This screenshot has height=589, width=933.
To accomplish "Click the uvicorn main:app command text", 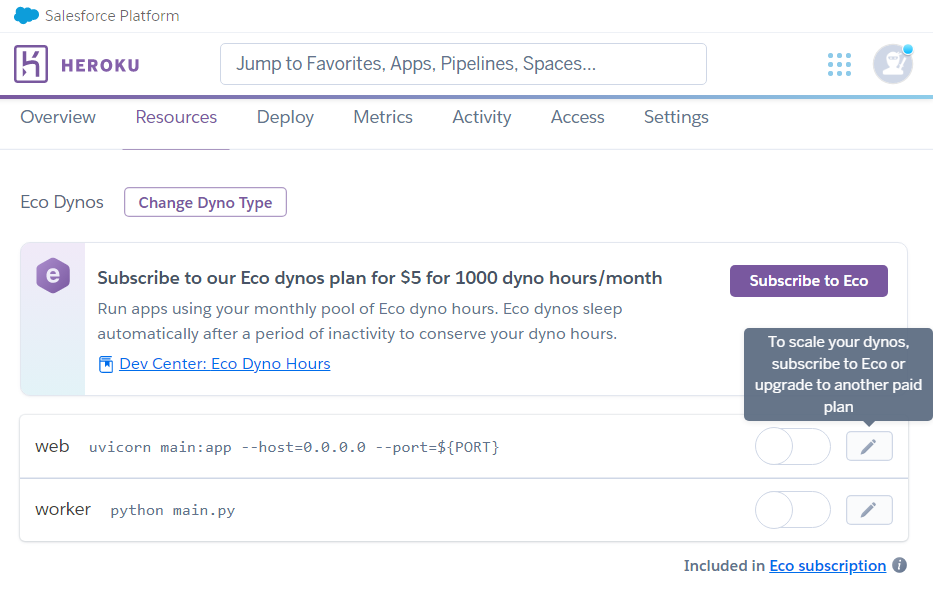I will coord(294,447).
